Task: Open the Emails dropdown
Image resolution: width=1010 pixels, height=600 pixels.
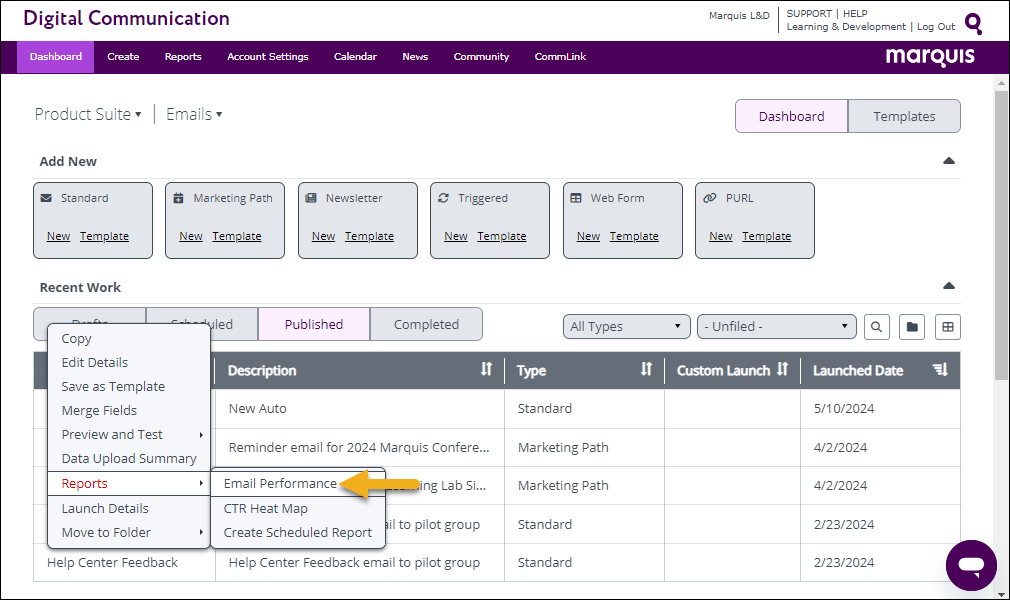Action: [x=194, y=114]
